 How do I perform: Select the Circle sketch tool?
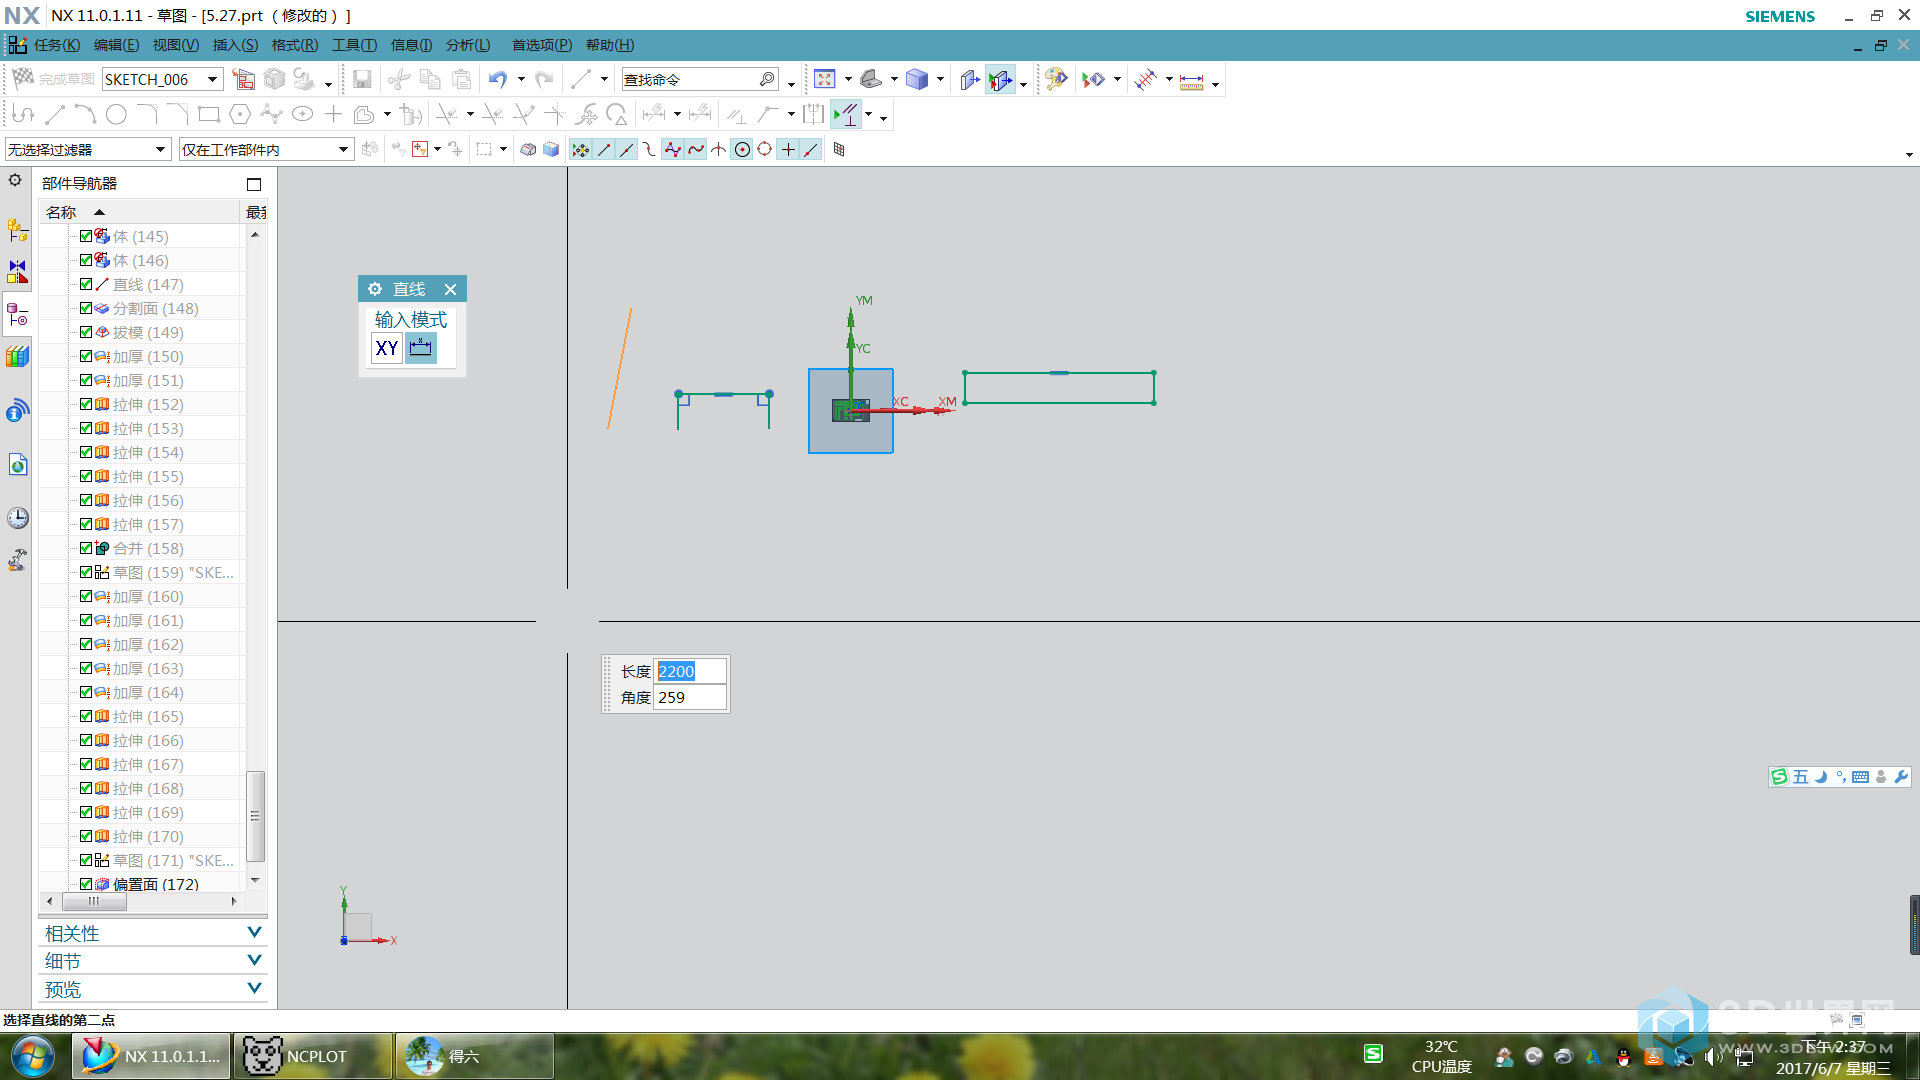[x=116, y=114]
